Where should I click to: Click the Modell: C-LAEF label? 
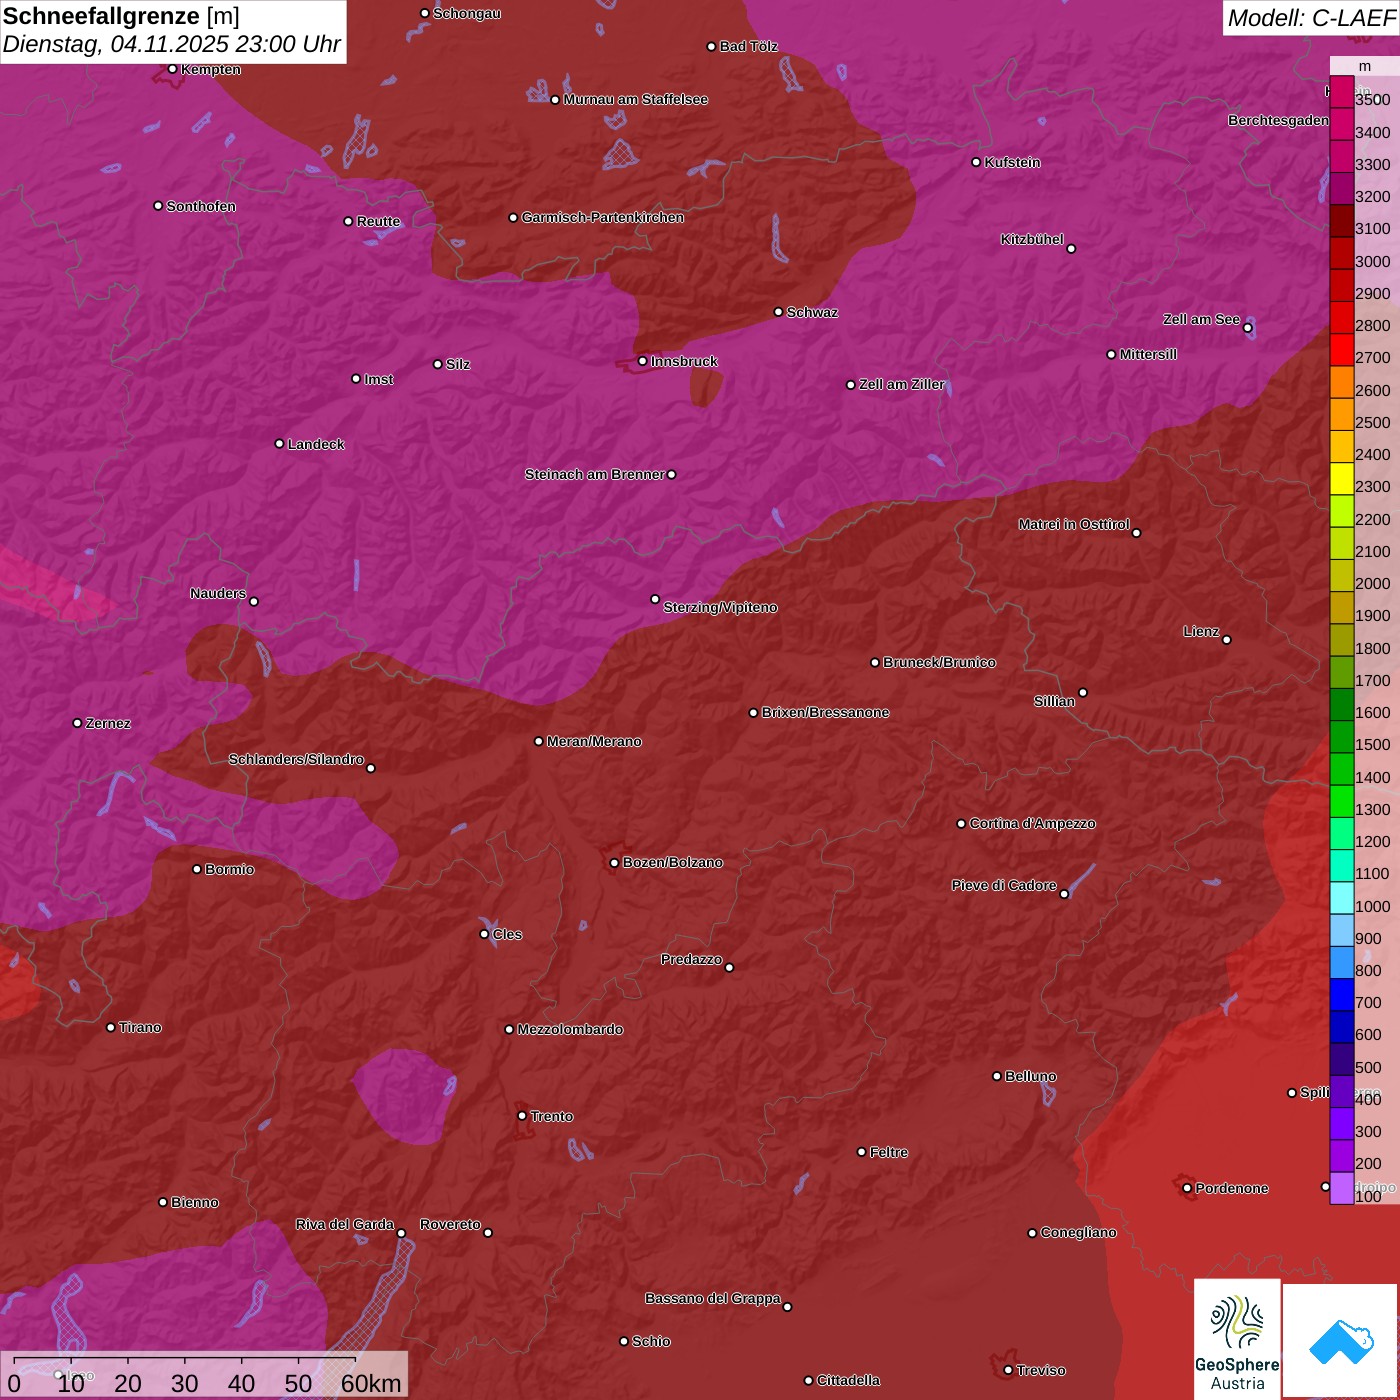[x=1311, y=17]
